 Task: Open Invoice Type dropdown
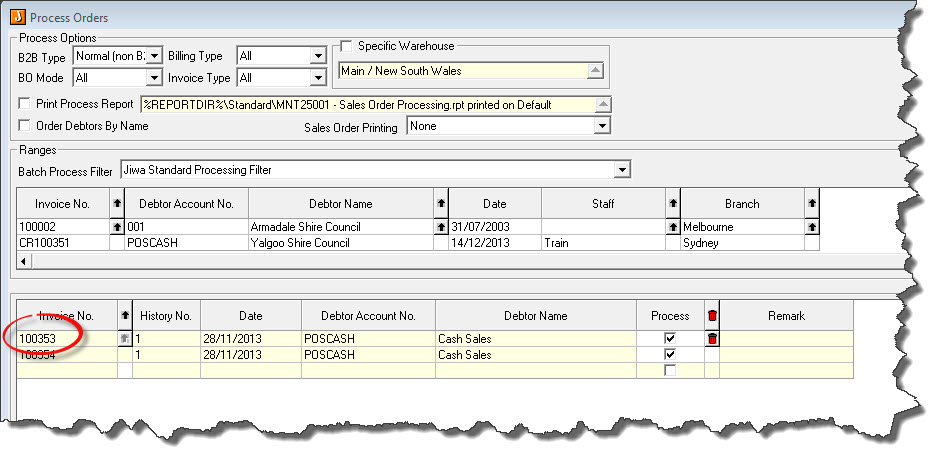tap(319, 77)
